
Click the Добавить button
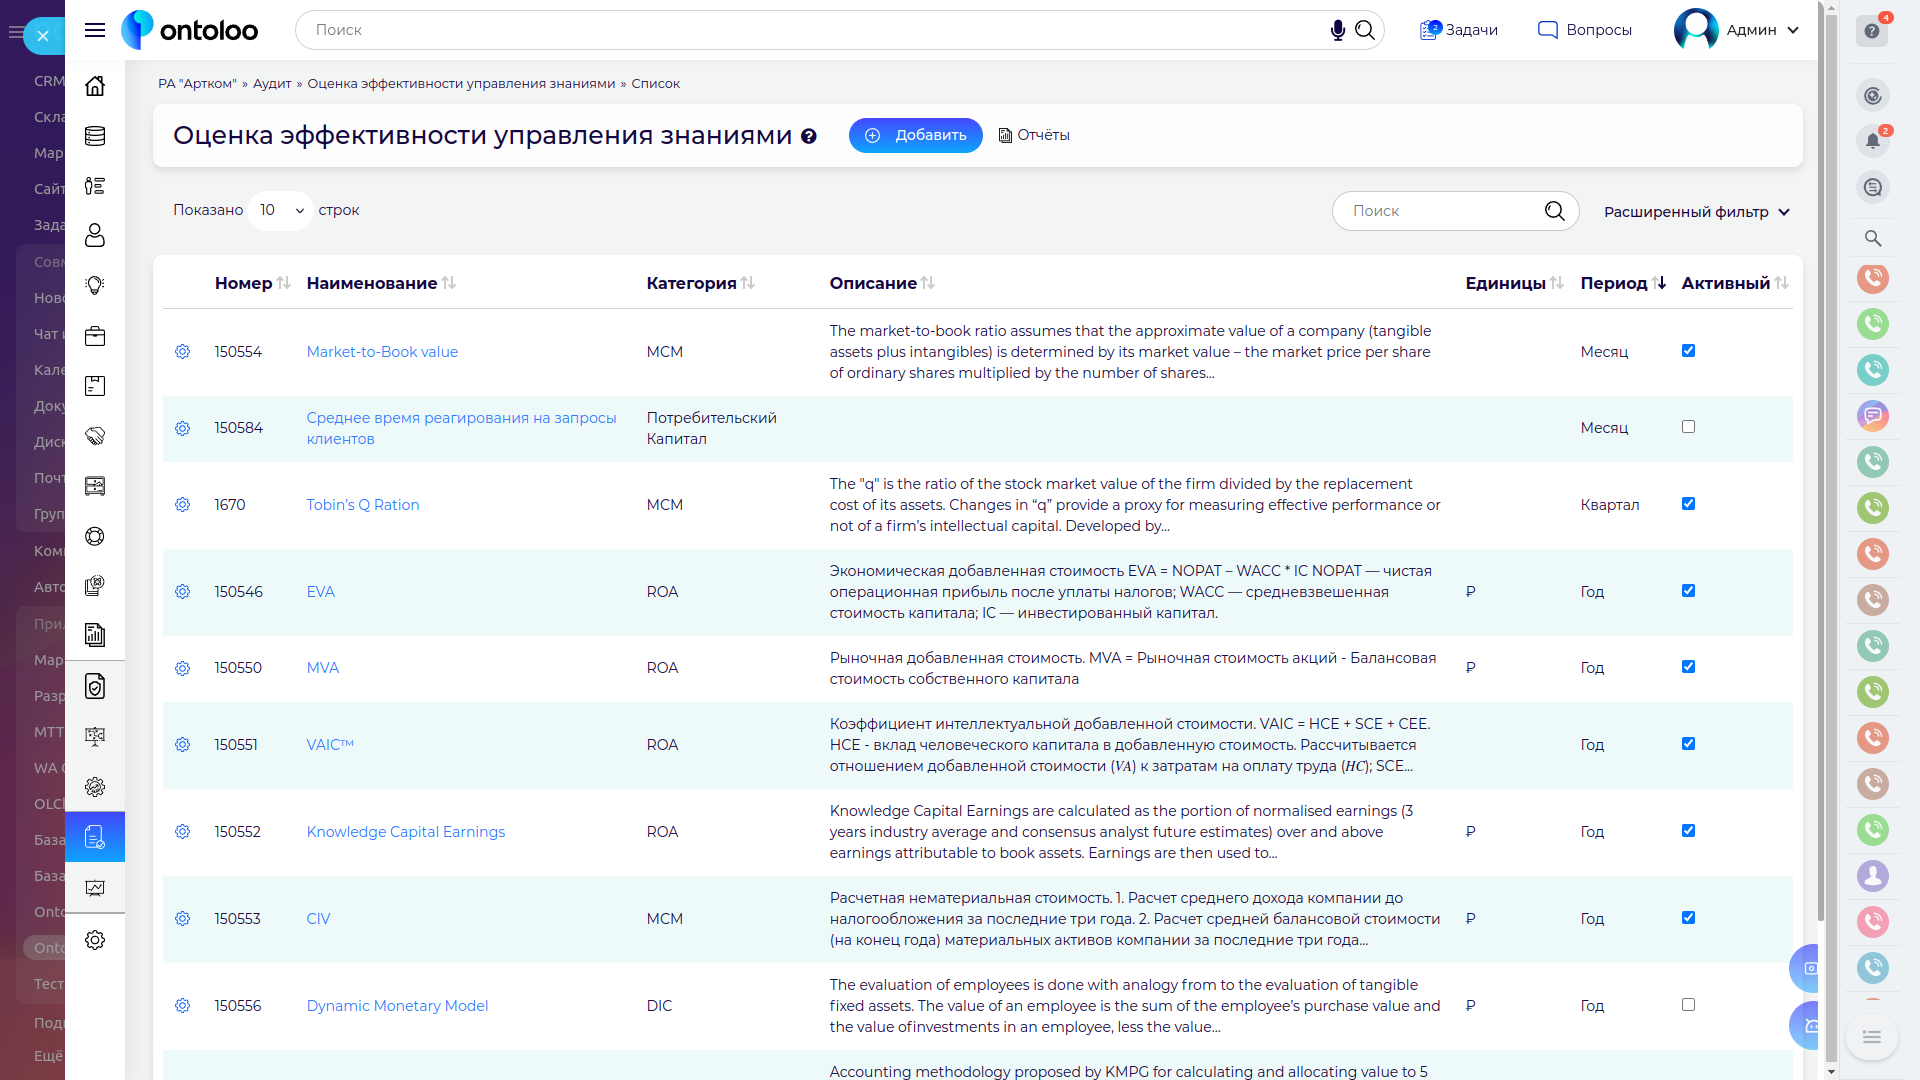pyautogui.click(x=915, y=135)
